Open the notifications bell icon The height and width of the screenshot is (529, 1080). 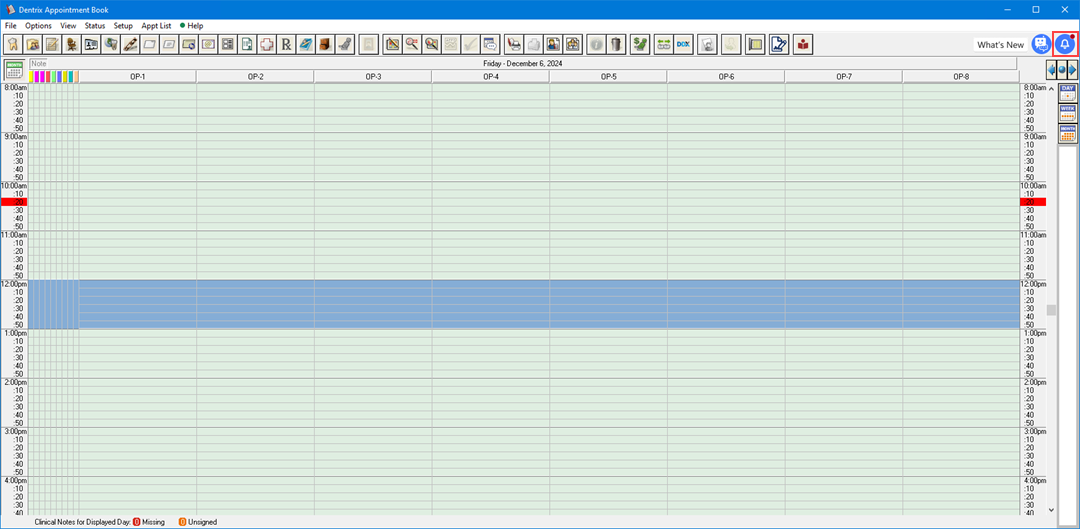[1065, 44]
